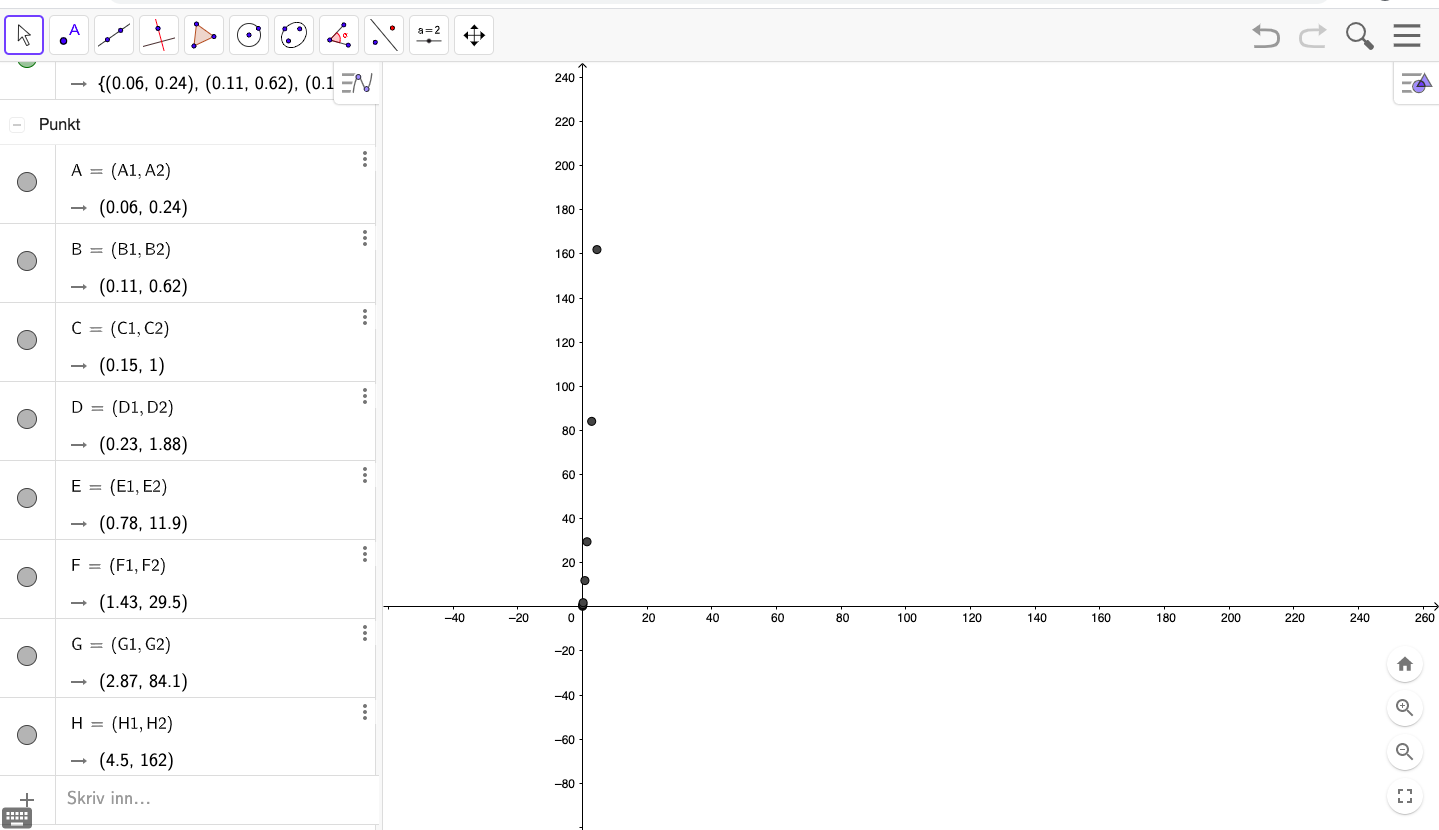Screen dimensions: 1439x830
Task: Select the Move graphics view tool
Action: 474,36
